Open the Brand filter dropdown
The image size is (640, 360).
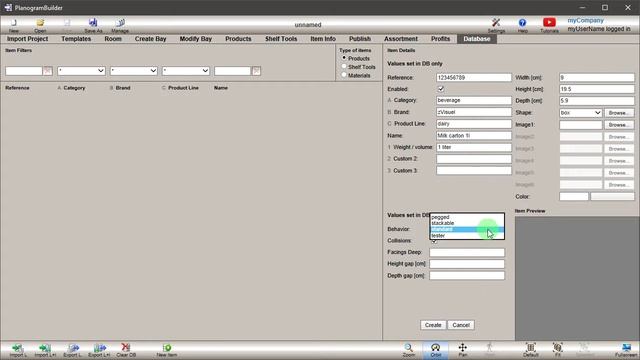point(133,71)
